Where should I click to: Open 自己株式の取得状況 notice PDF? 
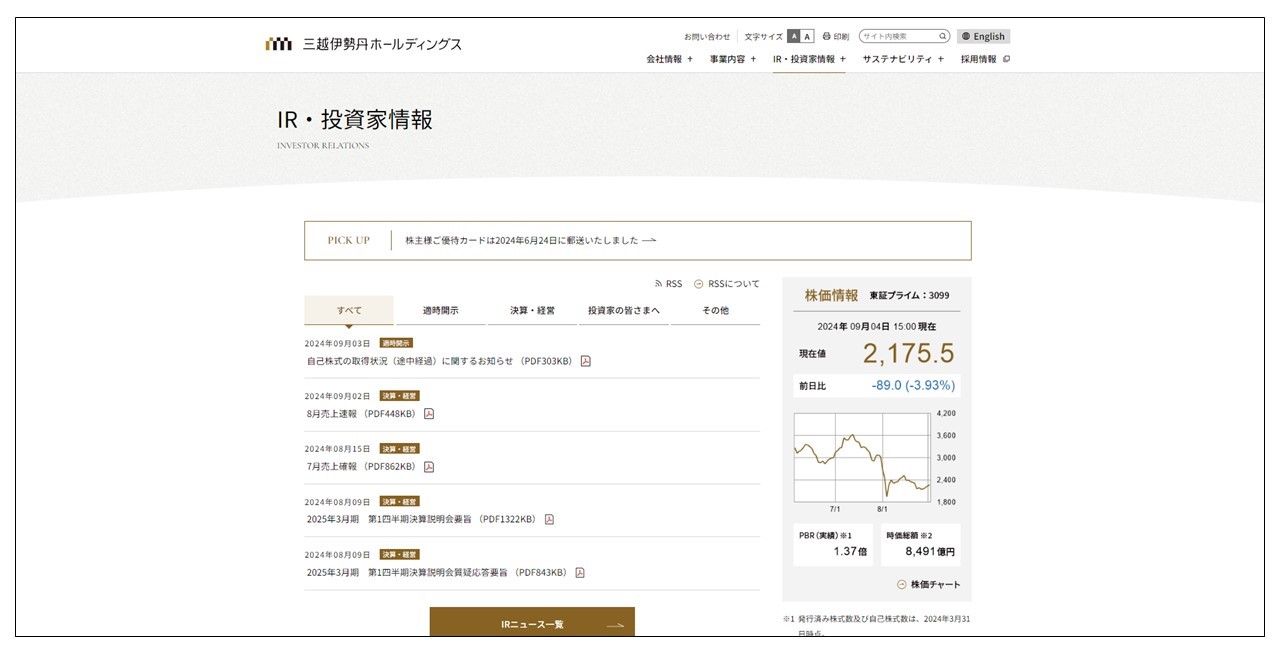pyautogui.click(x=440, y=361)
